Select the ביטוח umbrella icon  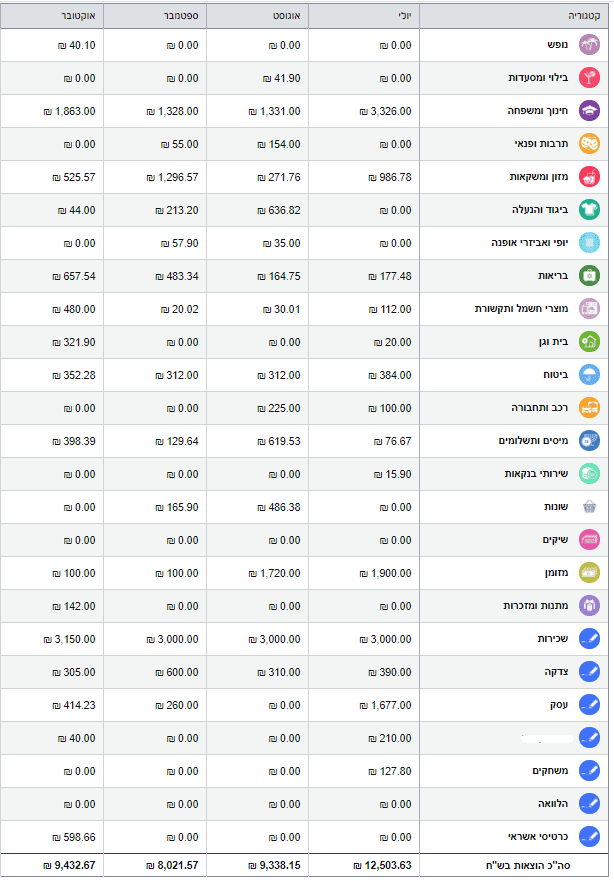click(x=590, y=375)
